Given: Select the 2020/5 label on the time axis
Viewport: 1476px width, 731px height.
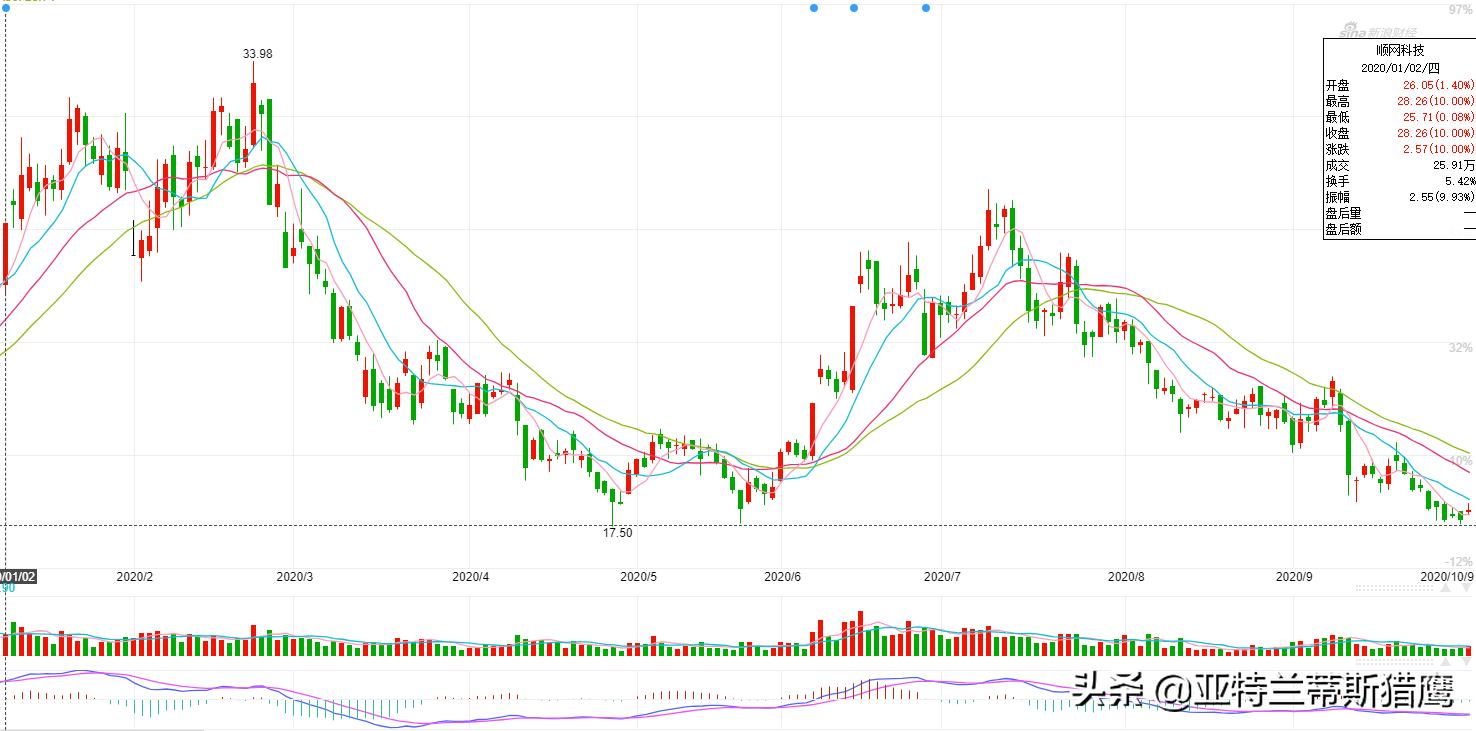Looking at the screenshot, I should [638, 577].
